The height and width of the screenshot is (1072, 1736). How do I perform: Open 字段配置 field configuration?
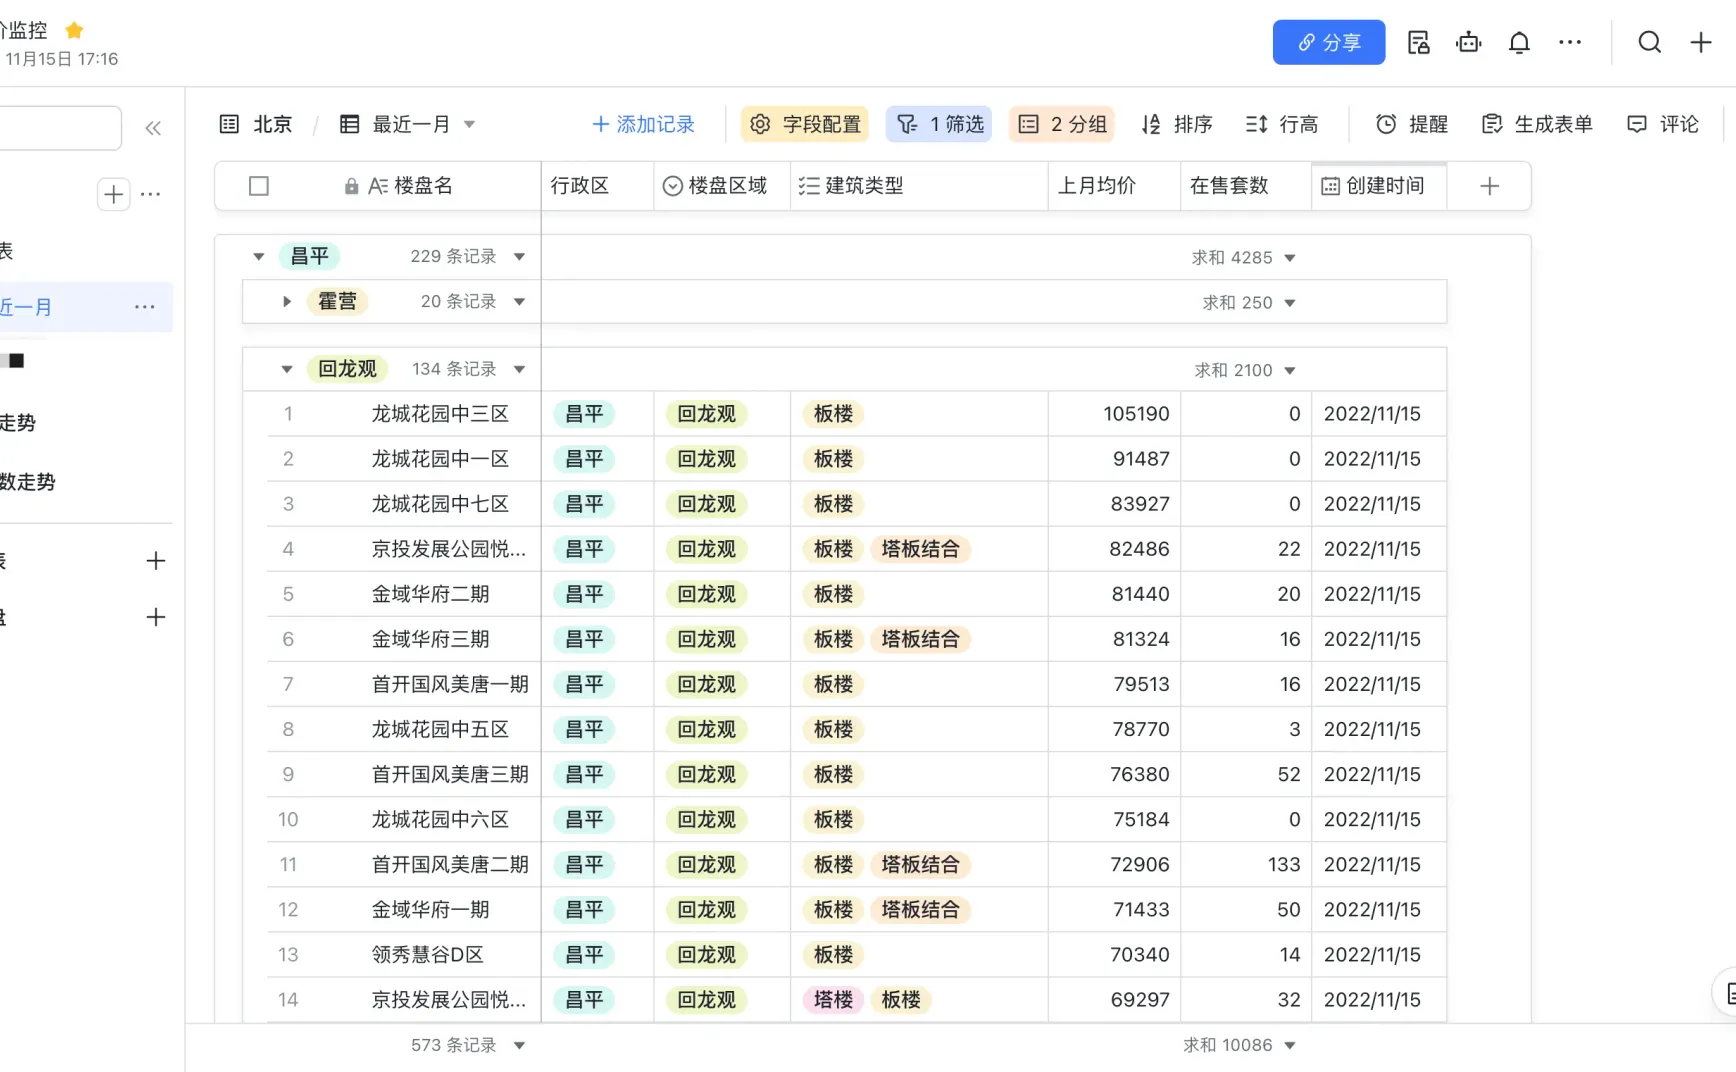[x=805, y=124]
